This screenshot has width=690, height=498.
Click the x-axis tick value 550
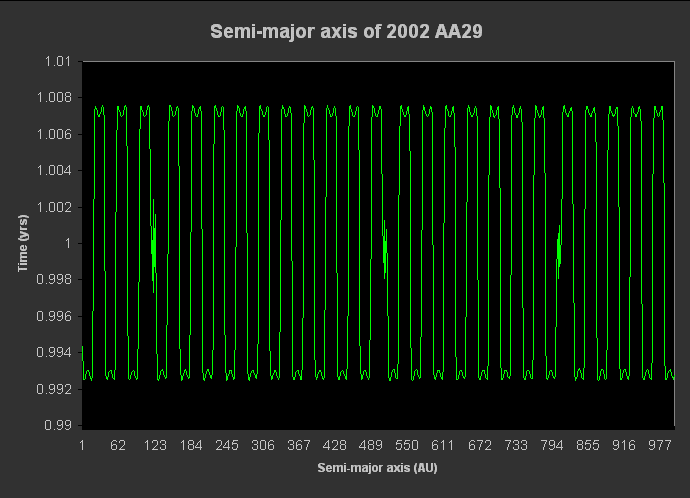[x=407, y=446]
